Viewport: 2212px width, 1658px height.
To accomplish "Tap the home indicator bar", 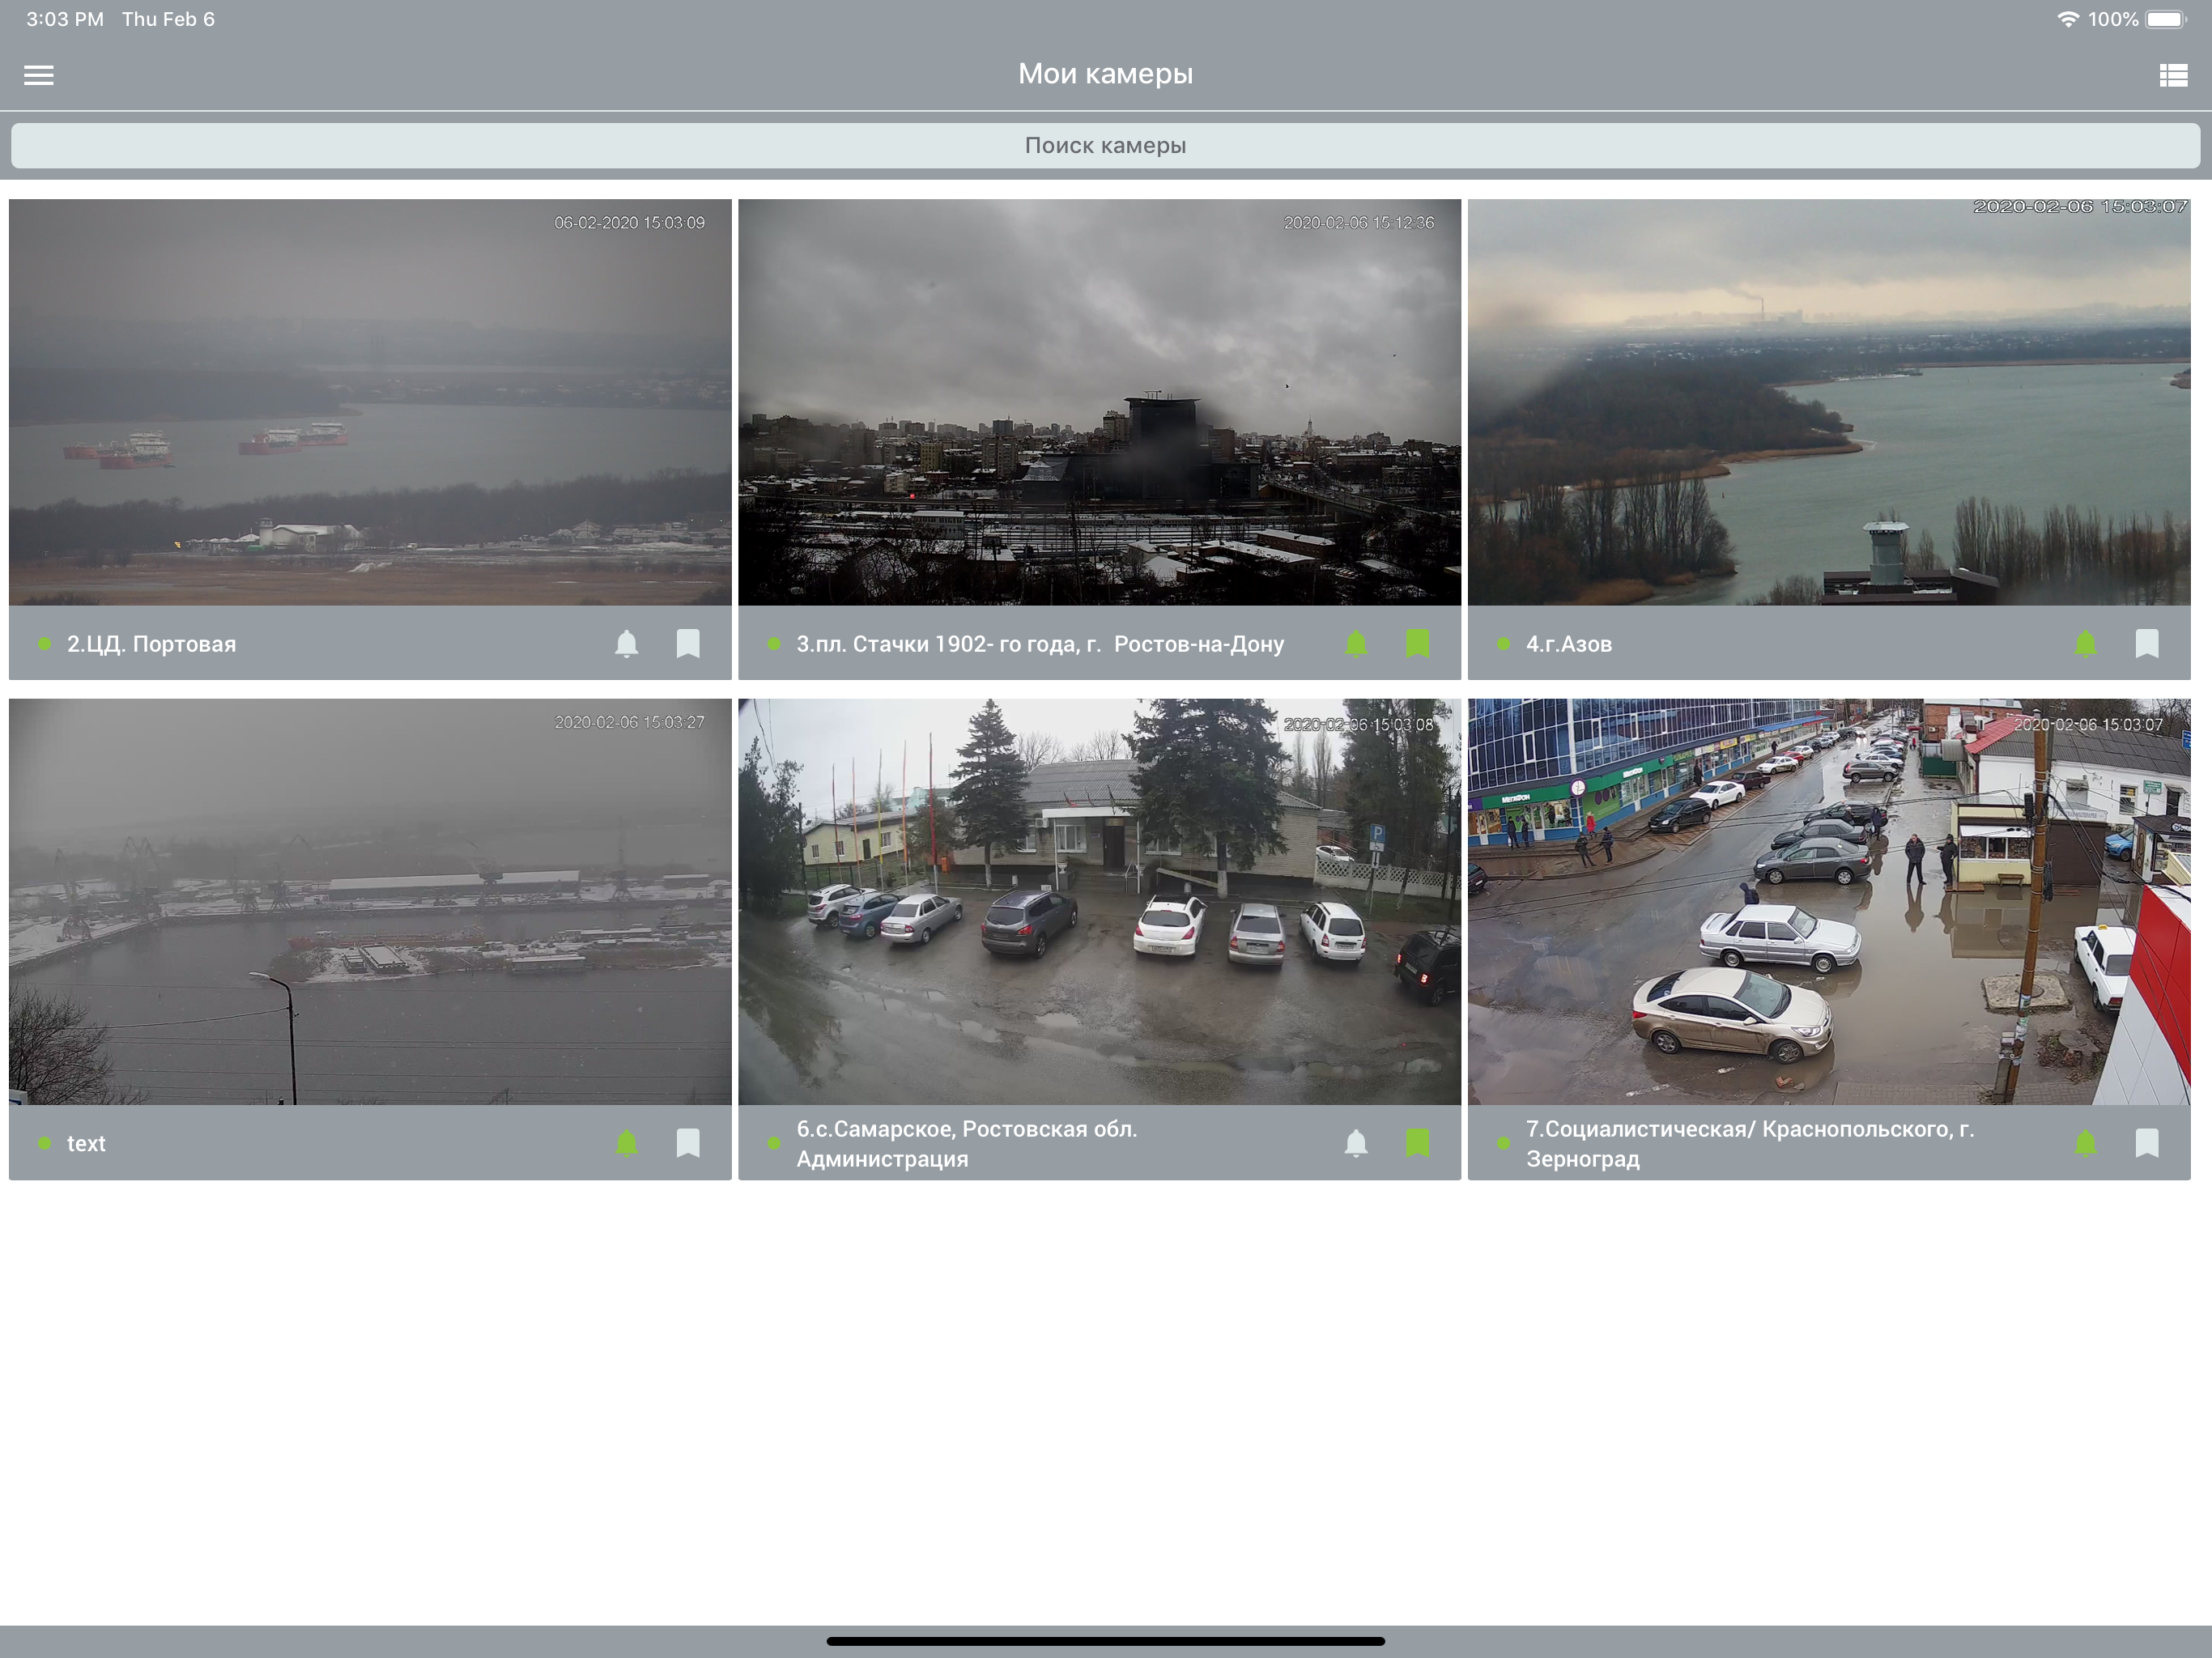I will tap(1105, 1640).
